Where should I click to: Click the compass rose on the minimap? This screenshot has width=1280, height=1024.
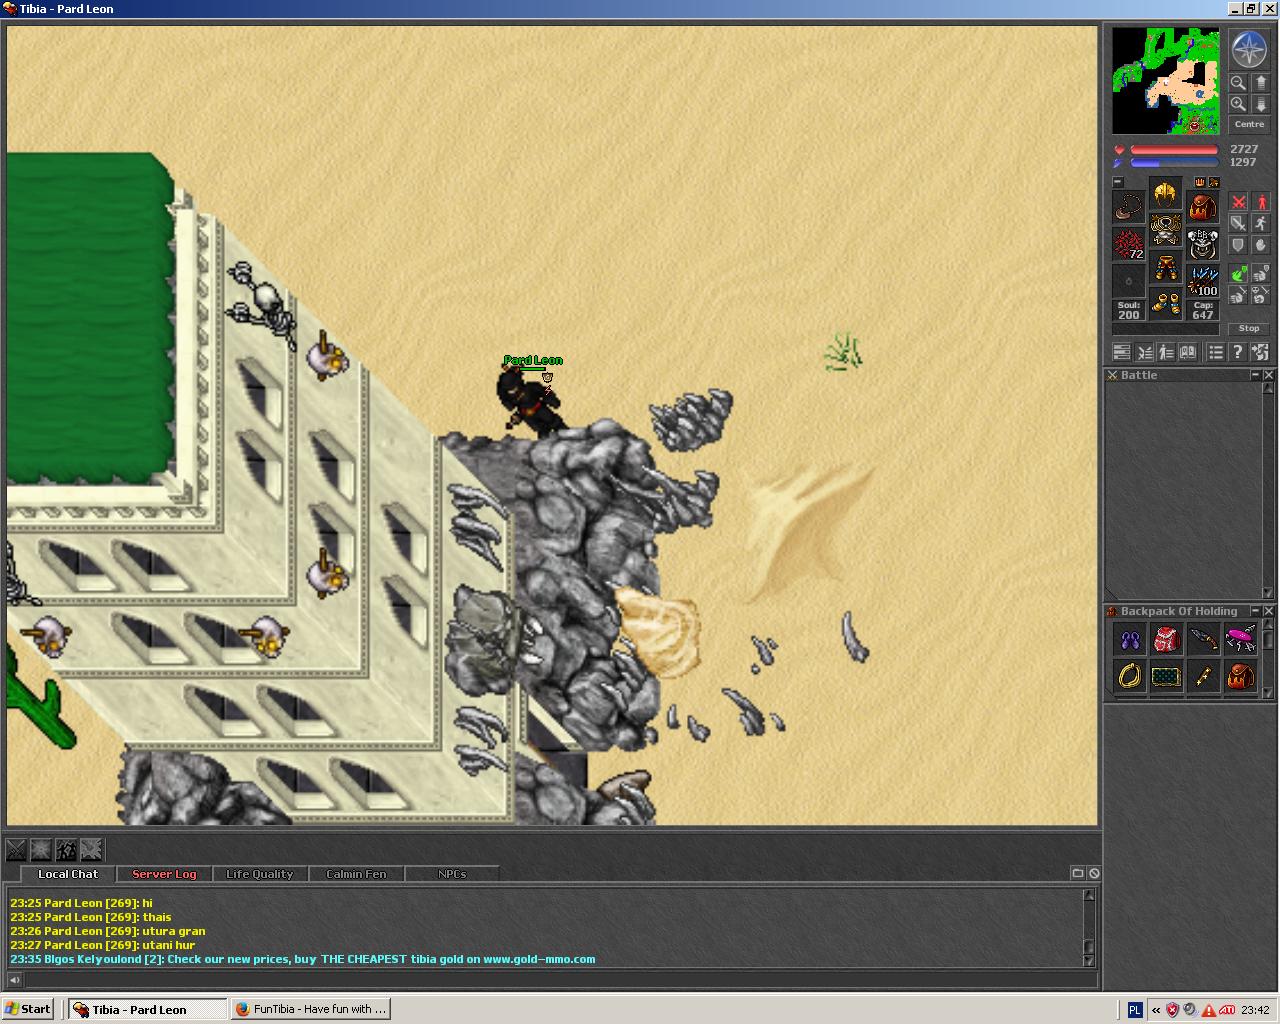point(1249,50)
